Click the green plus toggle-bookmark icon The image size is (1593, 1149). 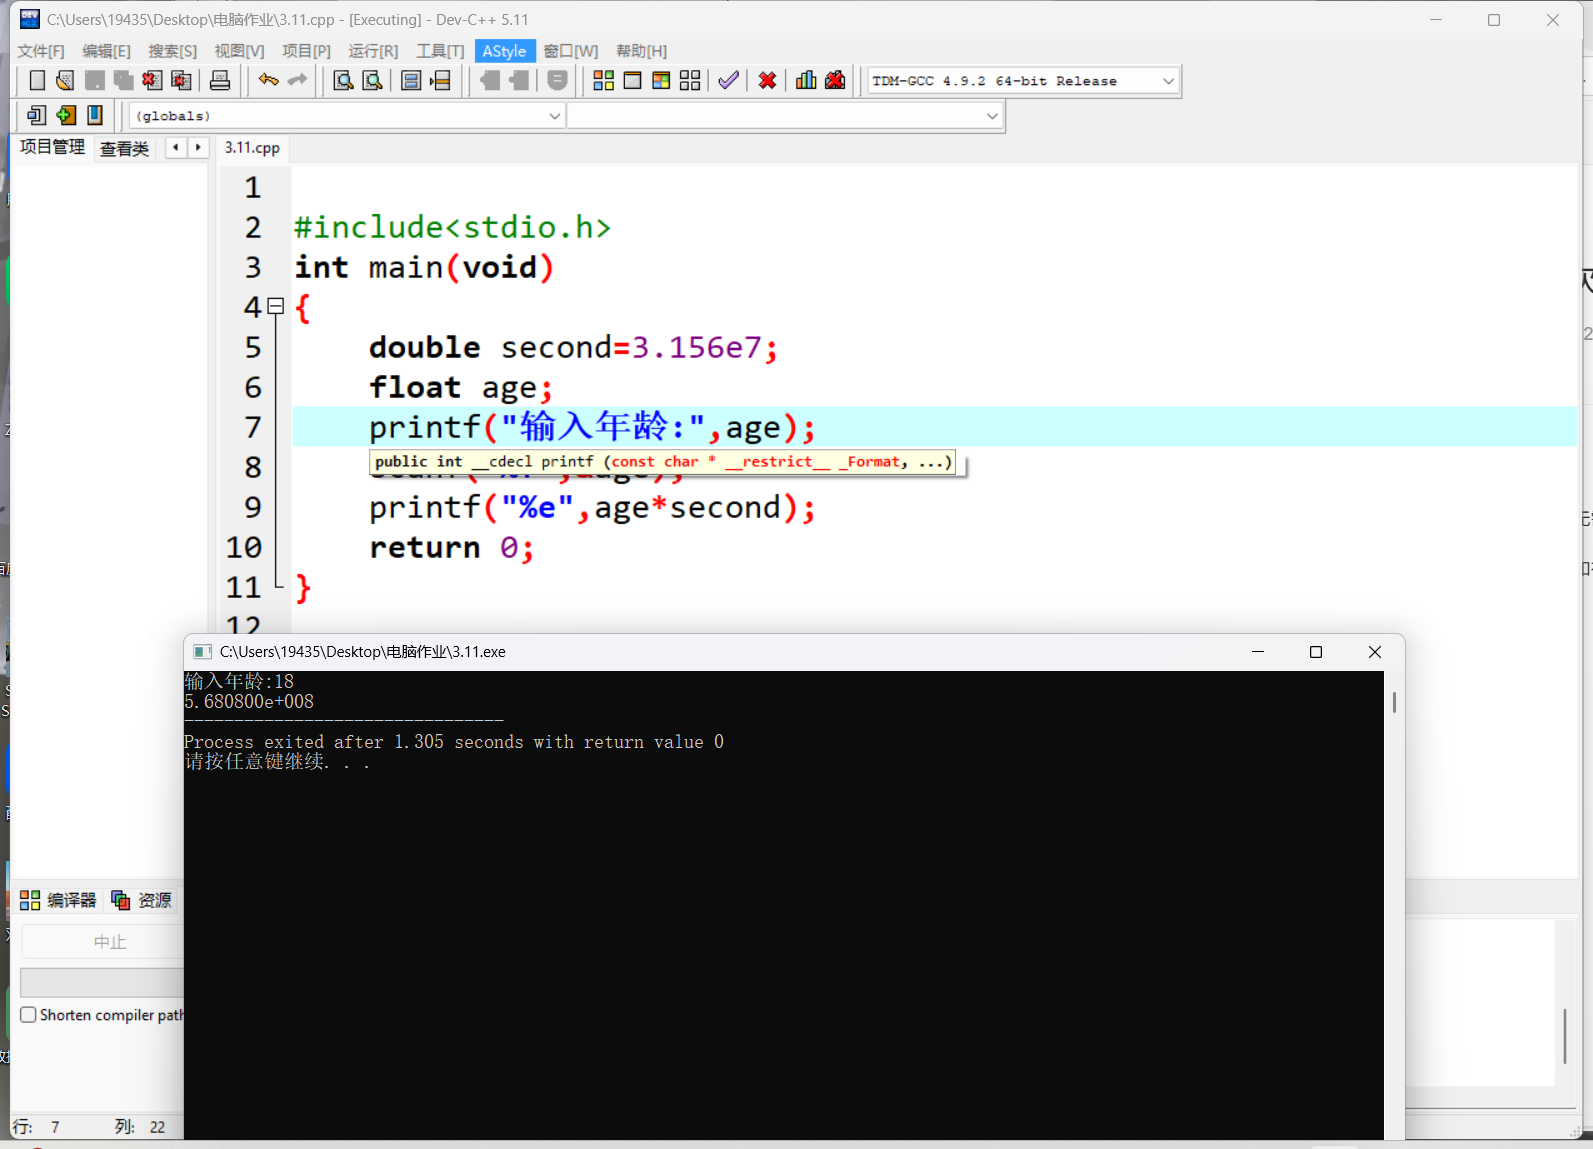click(x=66, y=115)
